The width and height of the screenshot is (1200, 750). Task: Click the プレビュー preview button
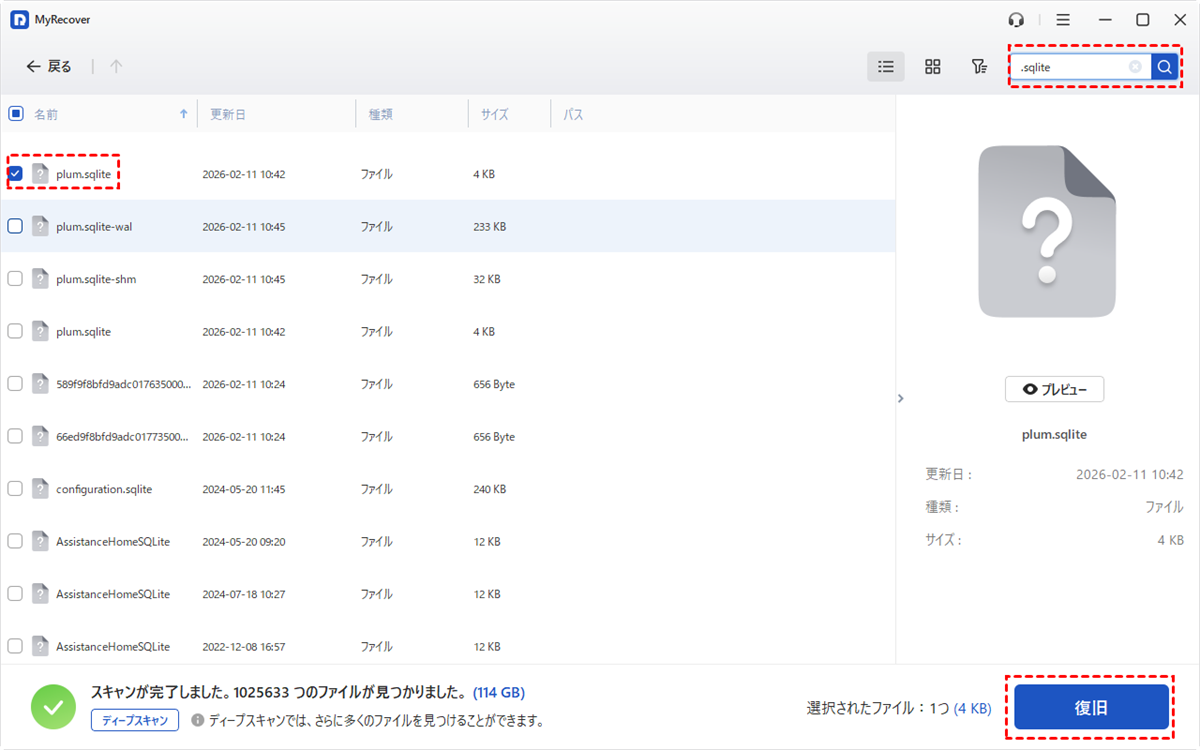(x=1054, y=390)
